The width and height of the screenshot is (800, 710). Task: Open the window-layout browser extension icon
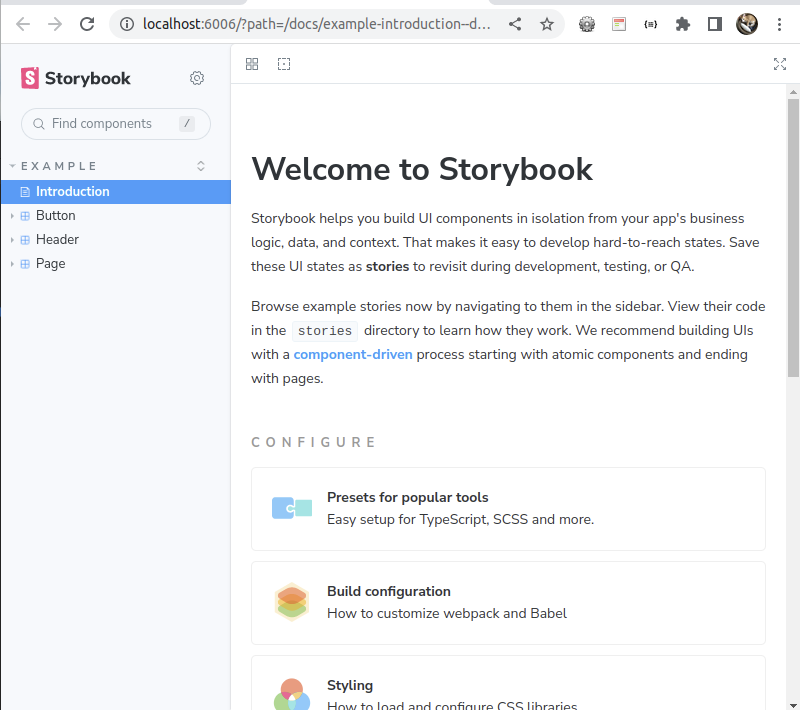coord(619,24)
